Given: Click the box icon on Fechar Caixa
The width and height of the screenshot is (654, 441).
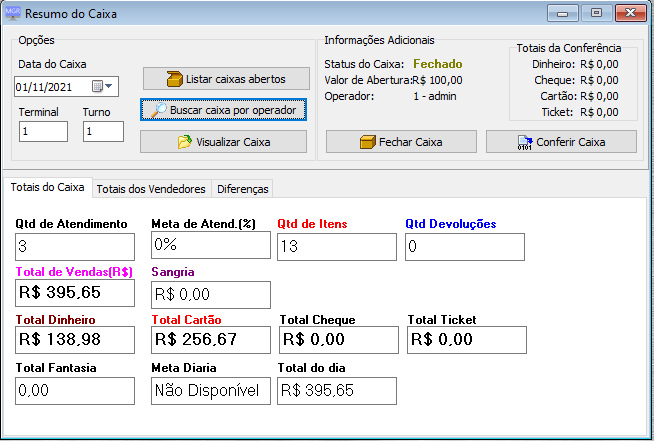Looking at the screenshot, I should point(366,142).
